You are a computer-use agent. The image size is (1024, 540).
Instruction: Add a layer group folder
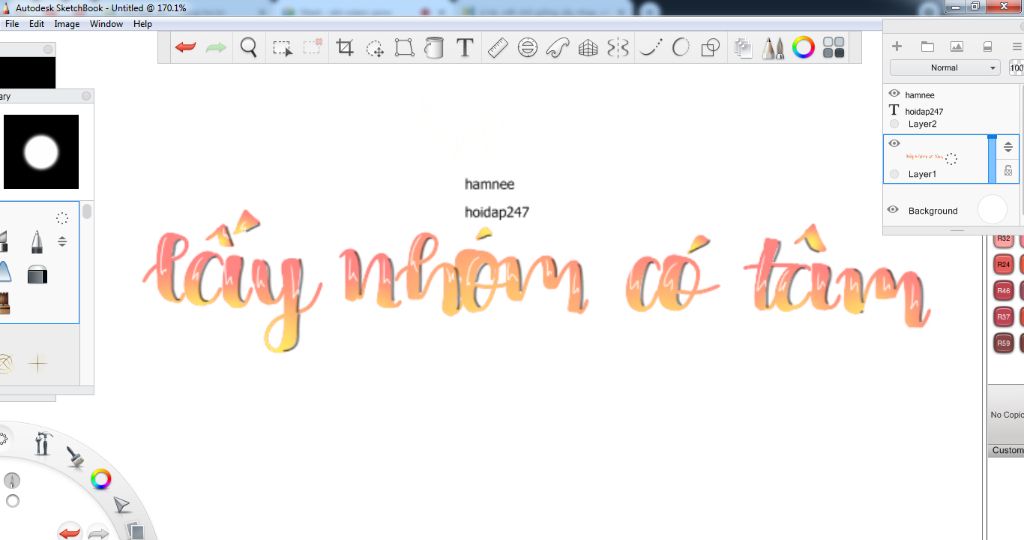point(927,46)
